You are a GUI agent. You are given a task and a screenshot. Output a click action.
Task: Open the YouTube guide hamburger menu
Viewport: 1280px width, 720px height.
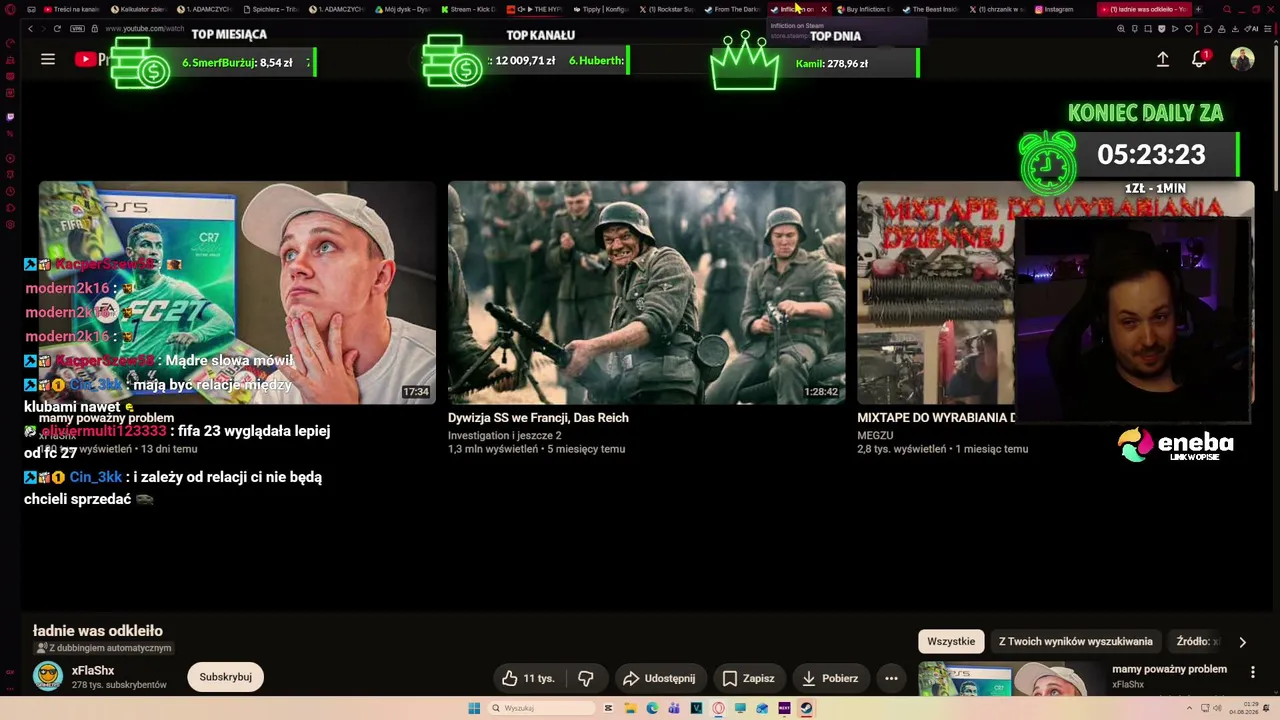[x=47, y=60]
